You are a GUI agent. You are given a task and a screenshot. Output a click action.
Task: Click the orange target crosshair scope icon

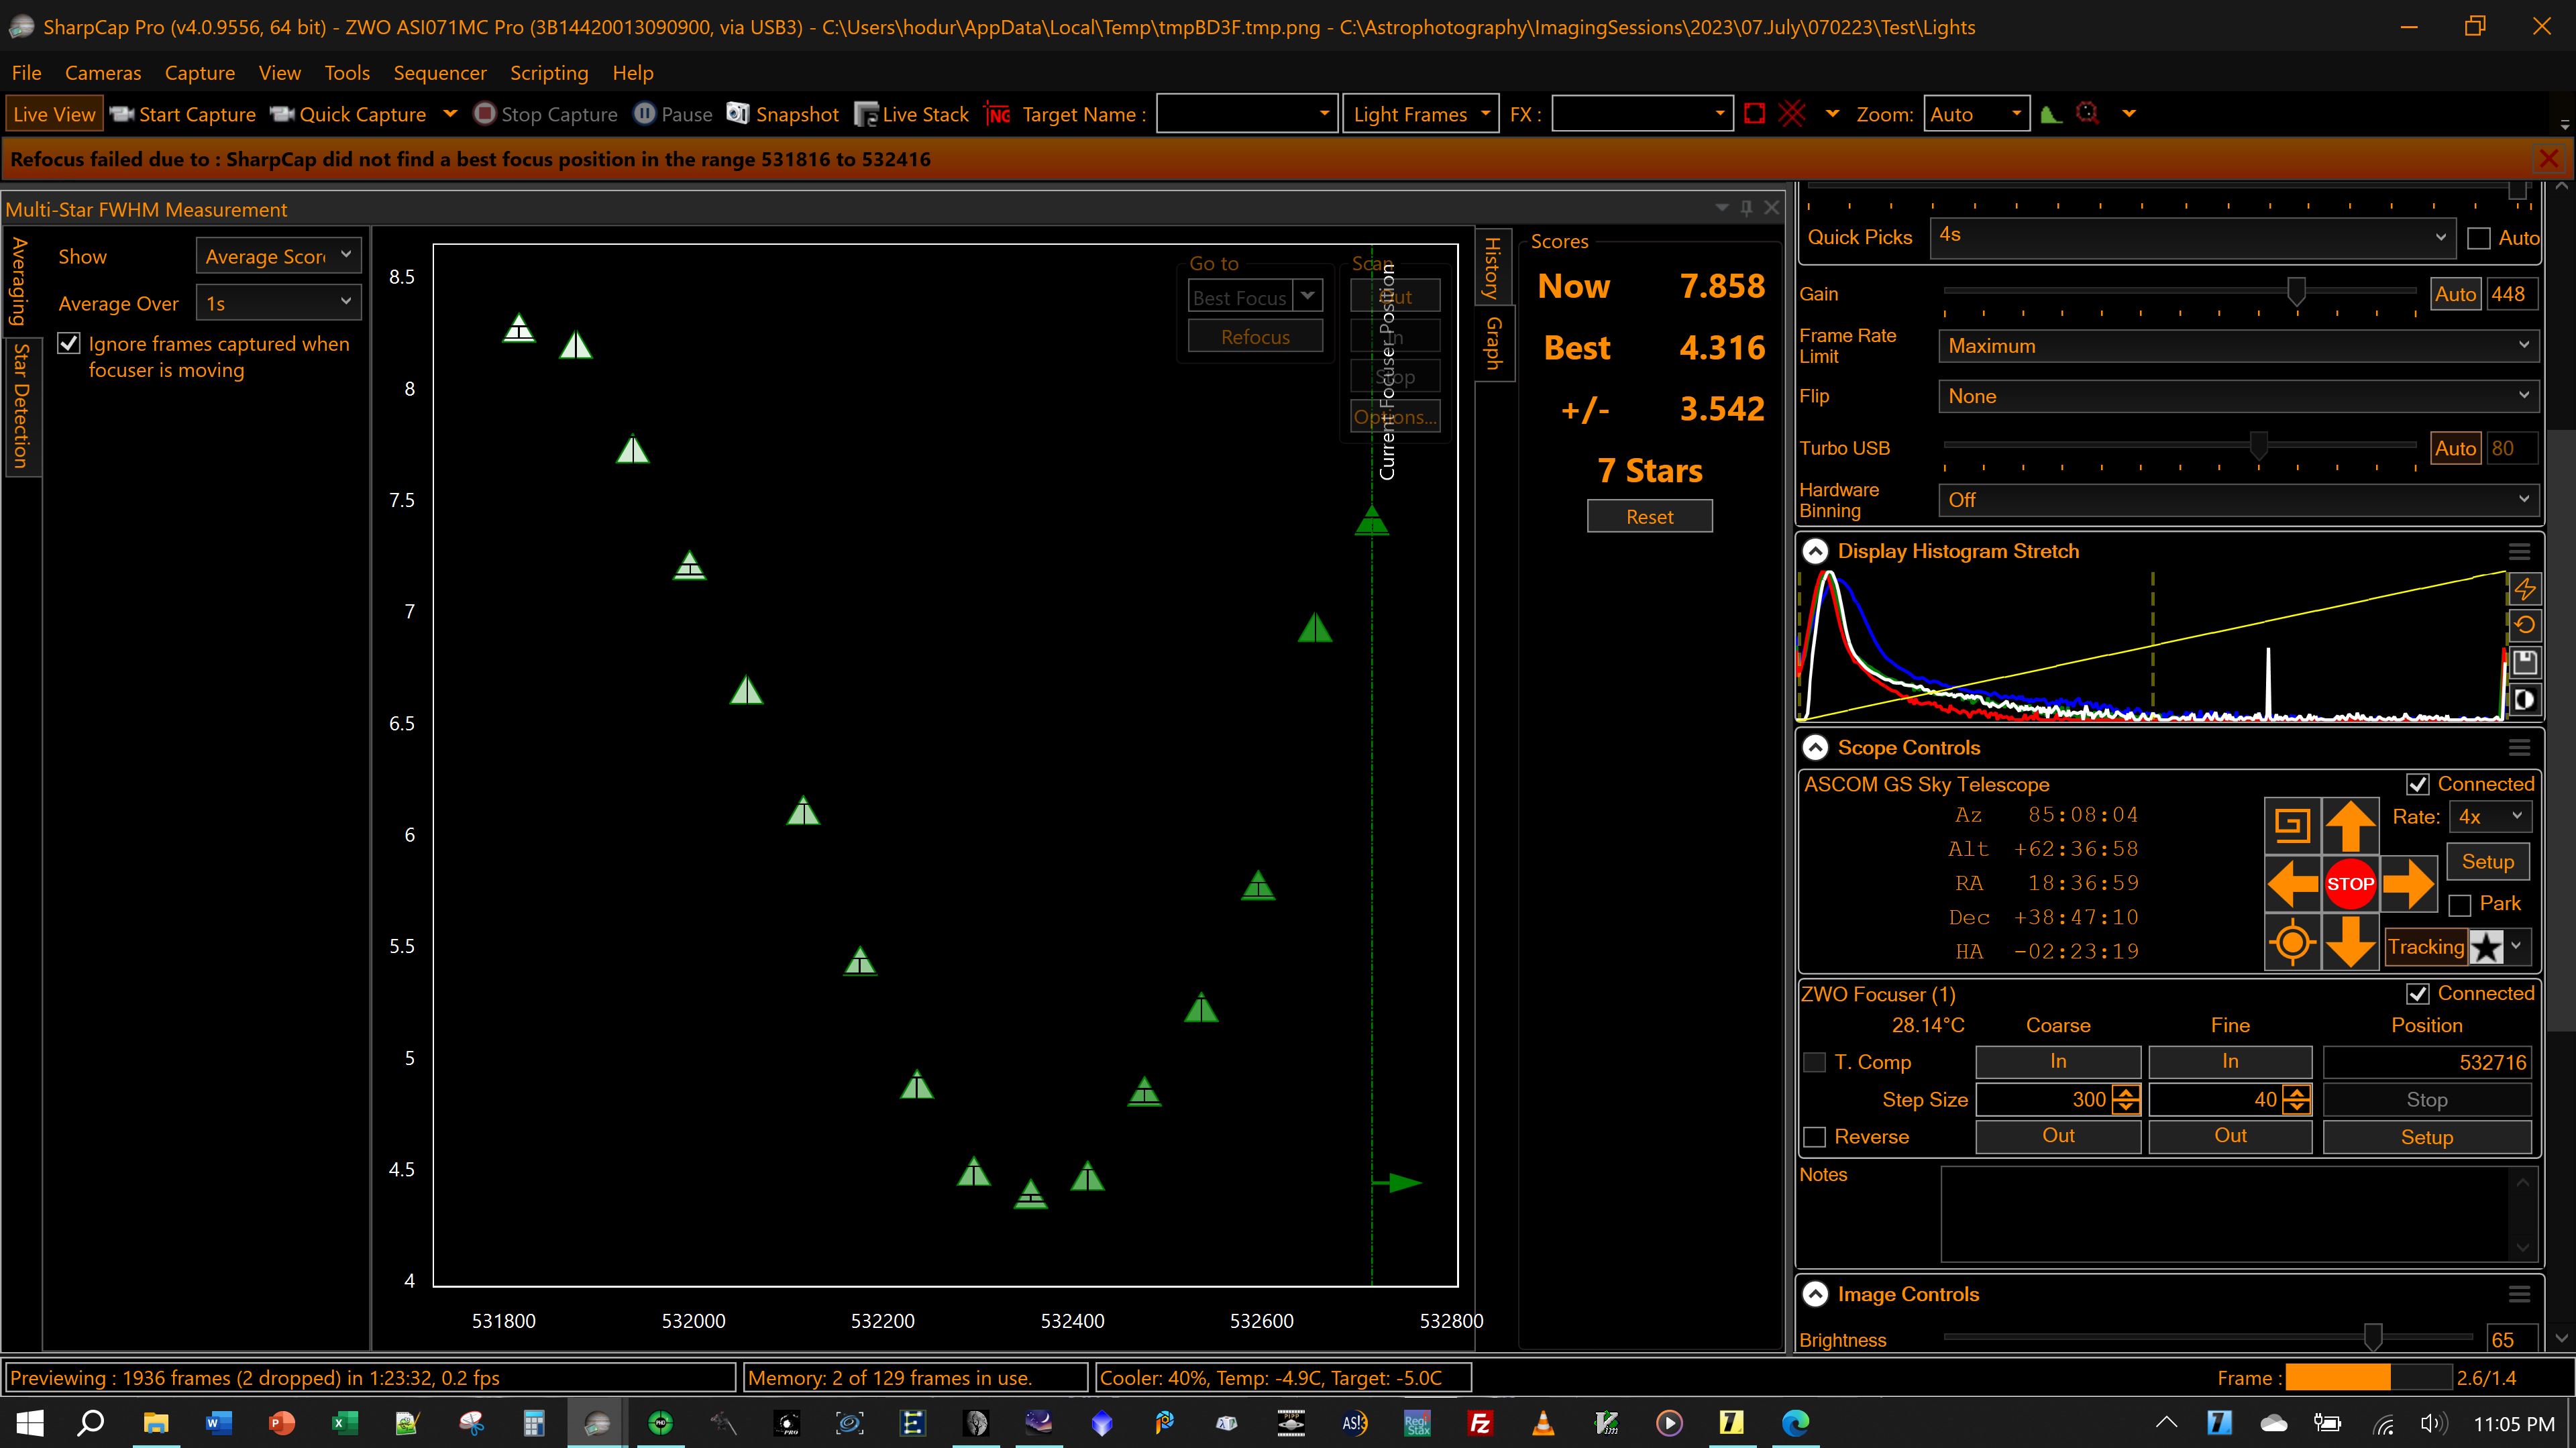[2292, 942]
